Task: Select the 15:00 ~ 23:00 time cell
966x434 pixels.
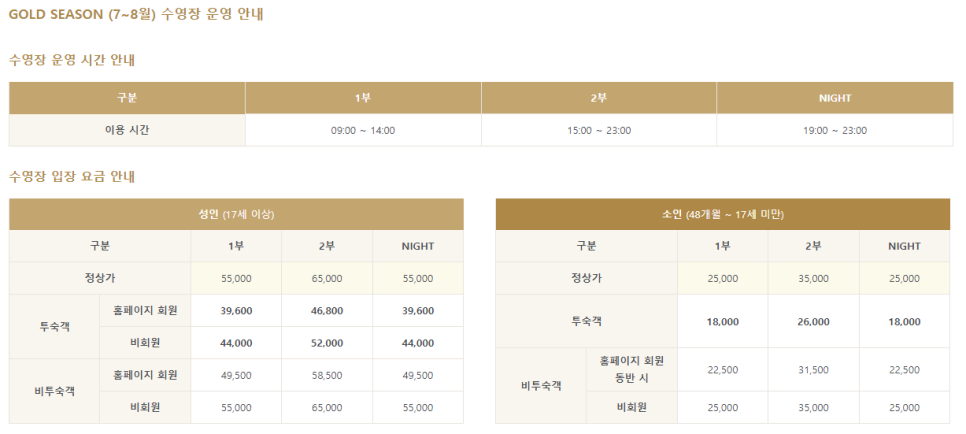Action: tap(598, 131)
